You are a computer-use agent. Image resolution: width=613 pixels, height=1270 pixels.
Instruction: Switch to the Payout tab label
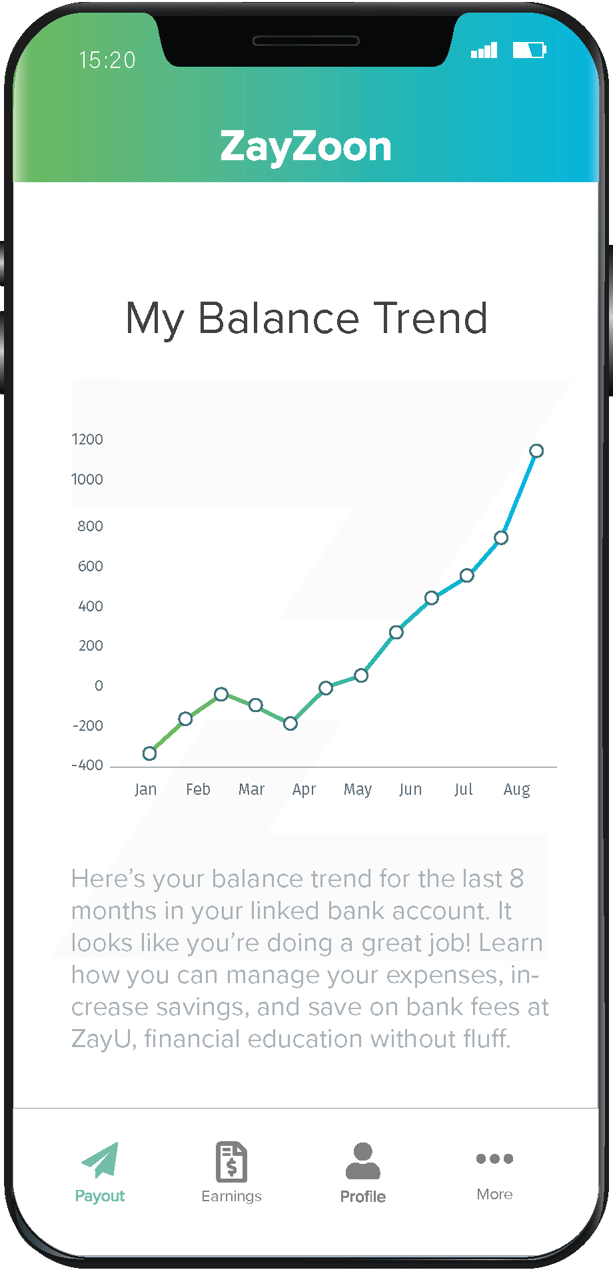tap(100, 1196)
